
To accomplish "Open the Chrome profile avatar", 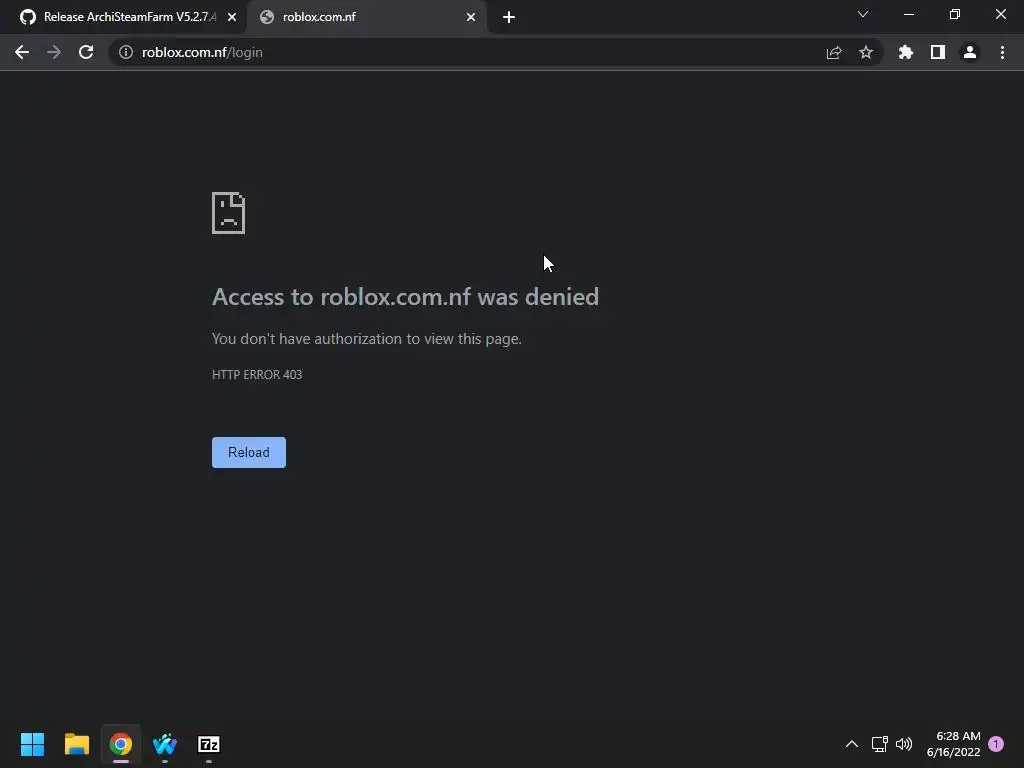I will tap(970, 52).
